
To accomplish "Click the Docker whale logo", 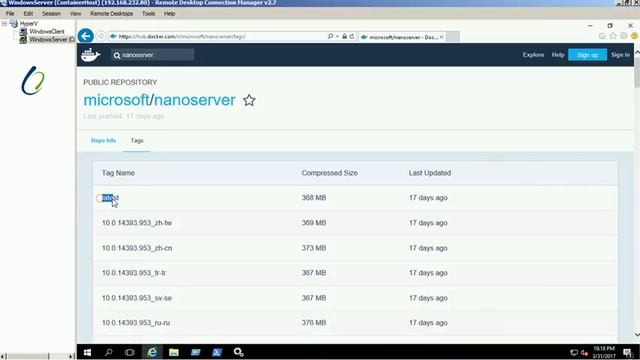I will click(x=90, y=55).
